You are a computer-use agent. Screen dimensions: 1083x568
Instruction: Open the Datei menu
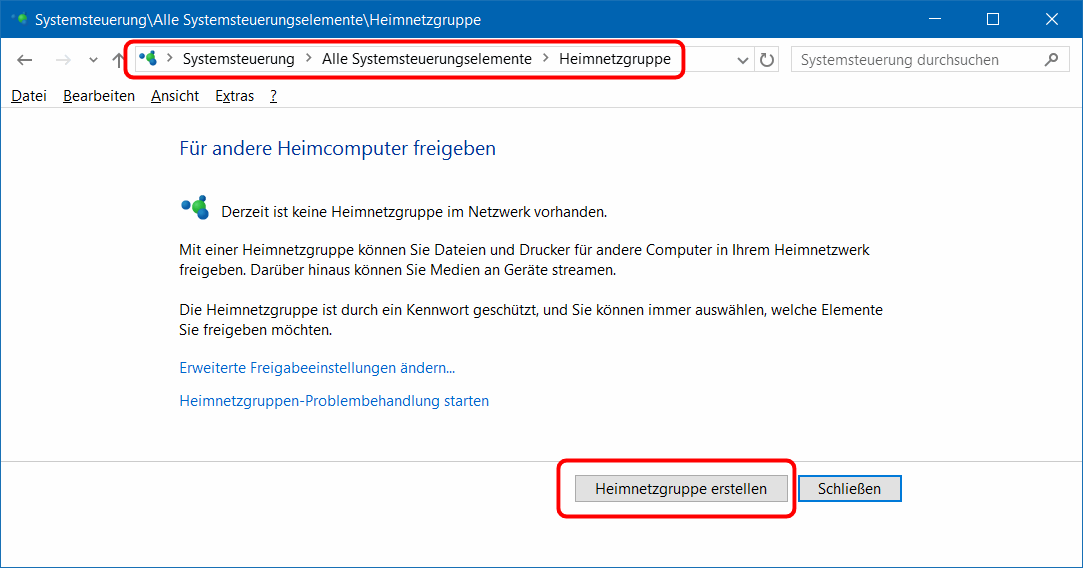pyautogui.click(x=29, y=96)
